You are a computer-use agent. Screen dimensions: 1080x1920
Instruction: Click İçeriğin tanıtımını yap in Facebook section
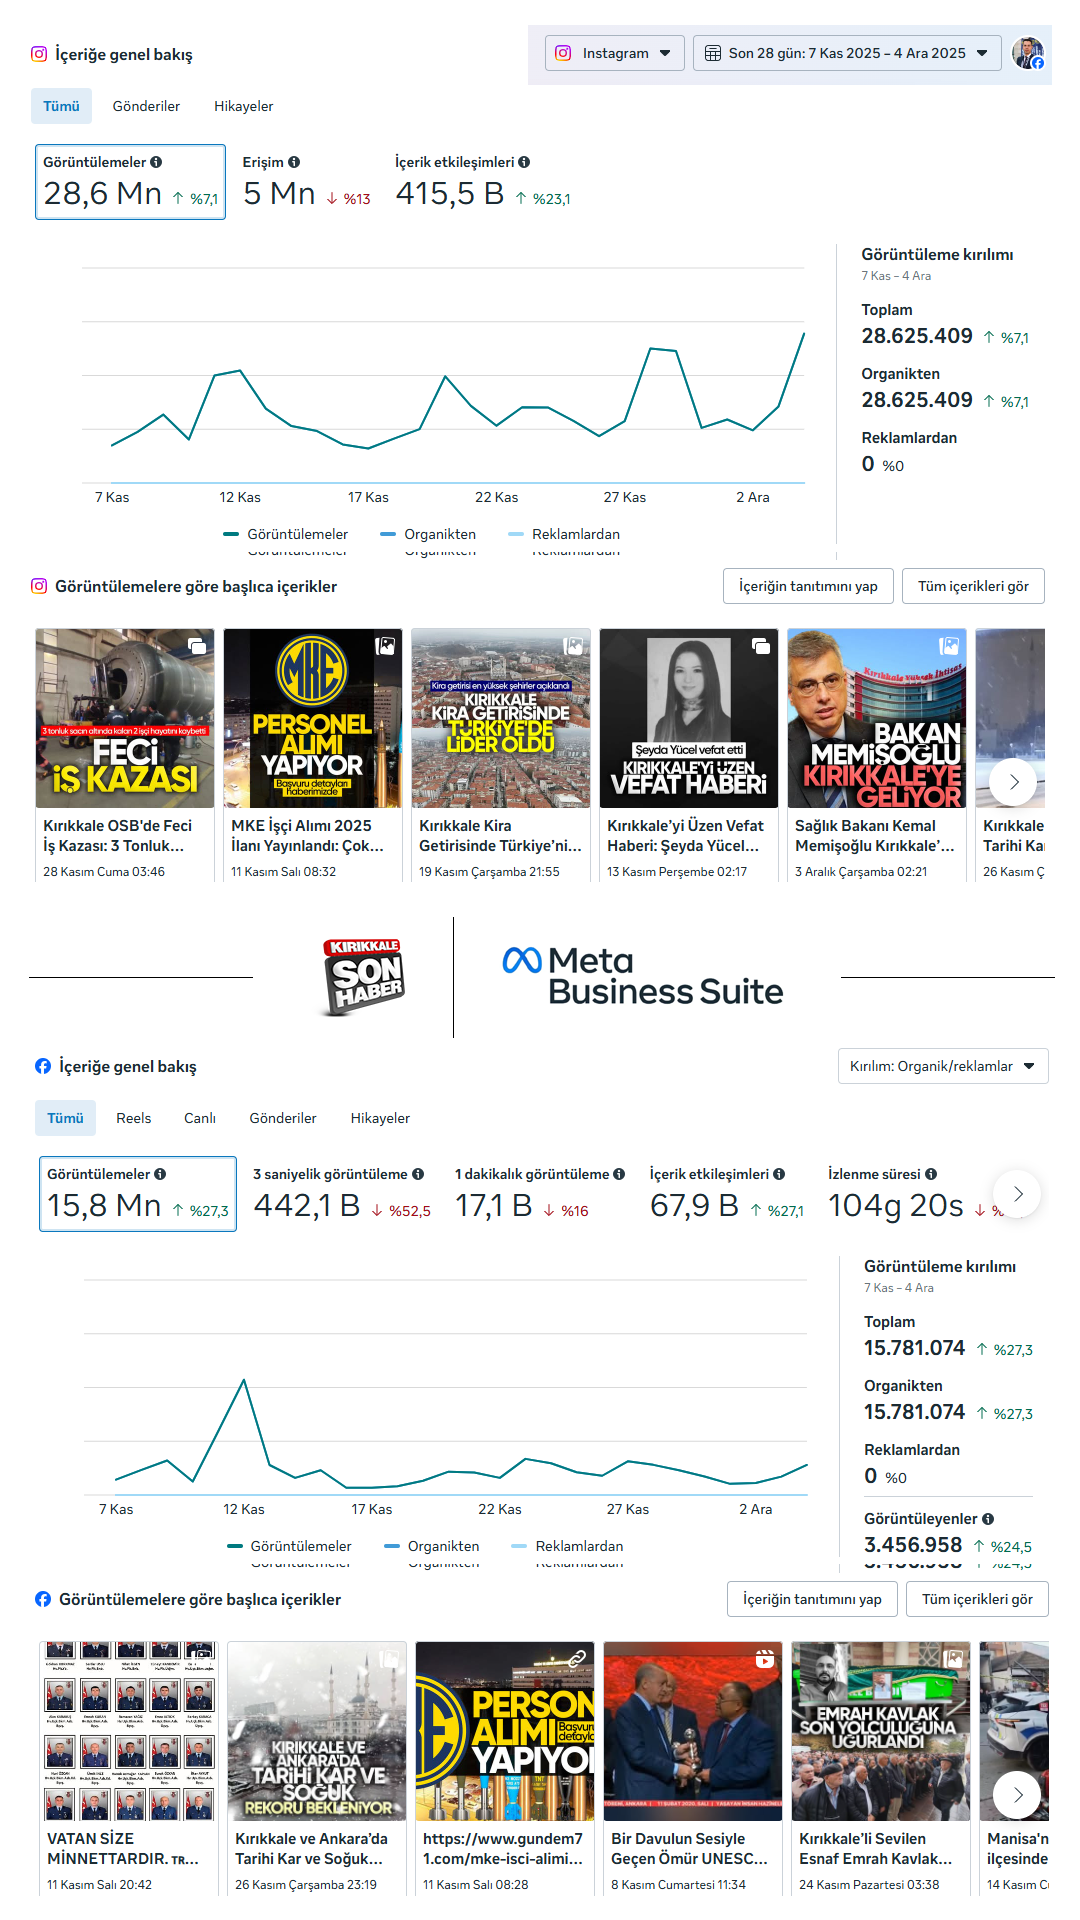(x=812, y=1599)
